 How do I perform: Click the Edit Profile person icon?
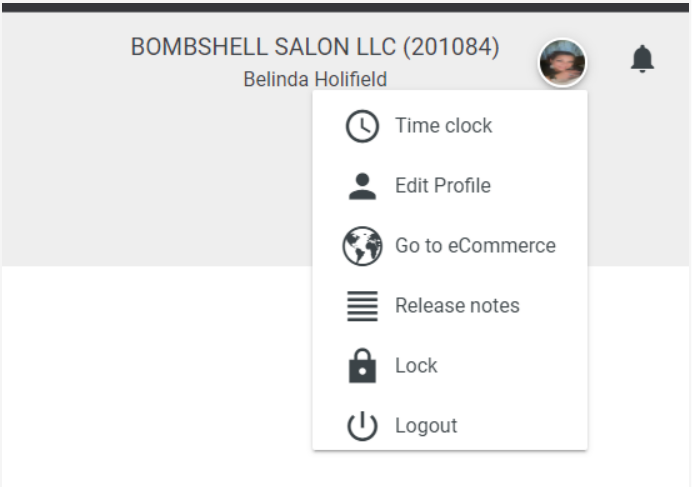[362, 186]
